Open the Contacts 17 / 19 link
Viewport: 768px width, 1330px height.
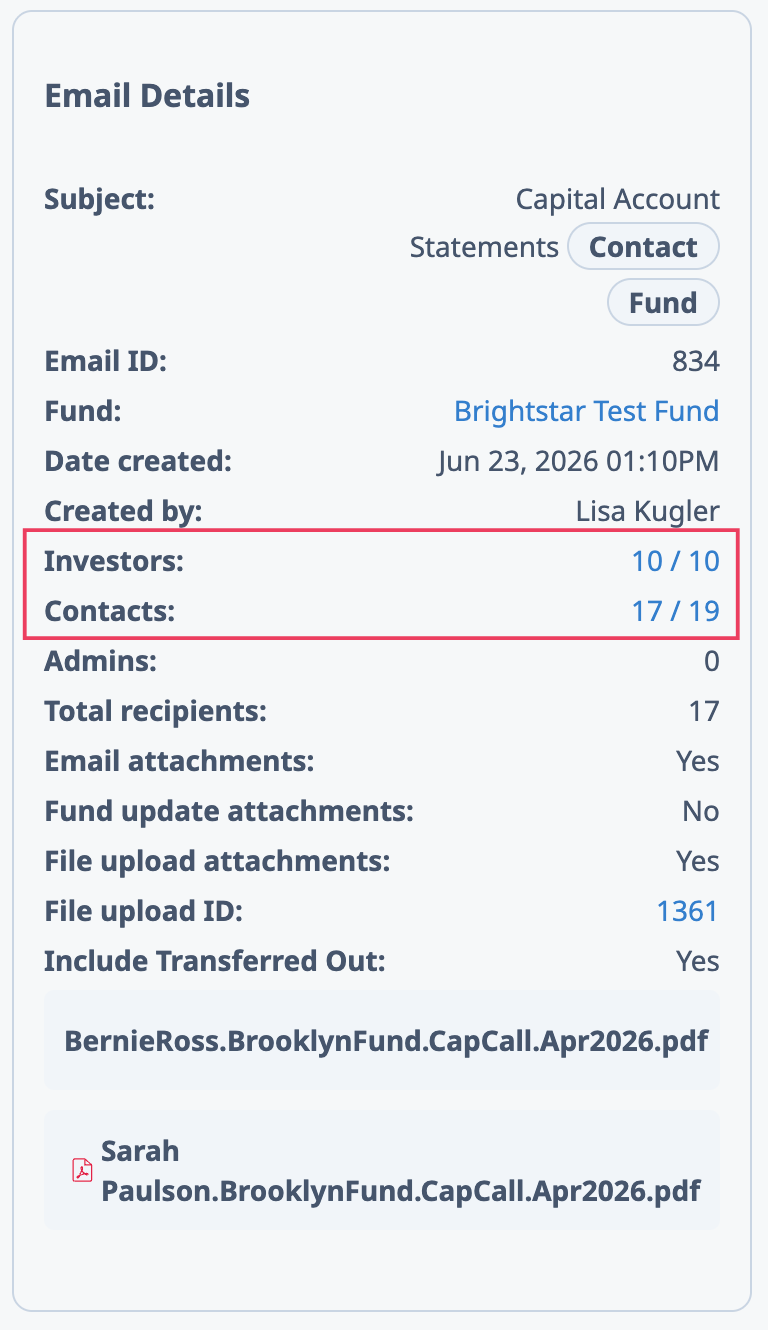(675, 611)
